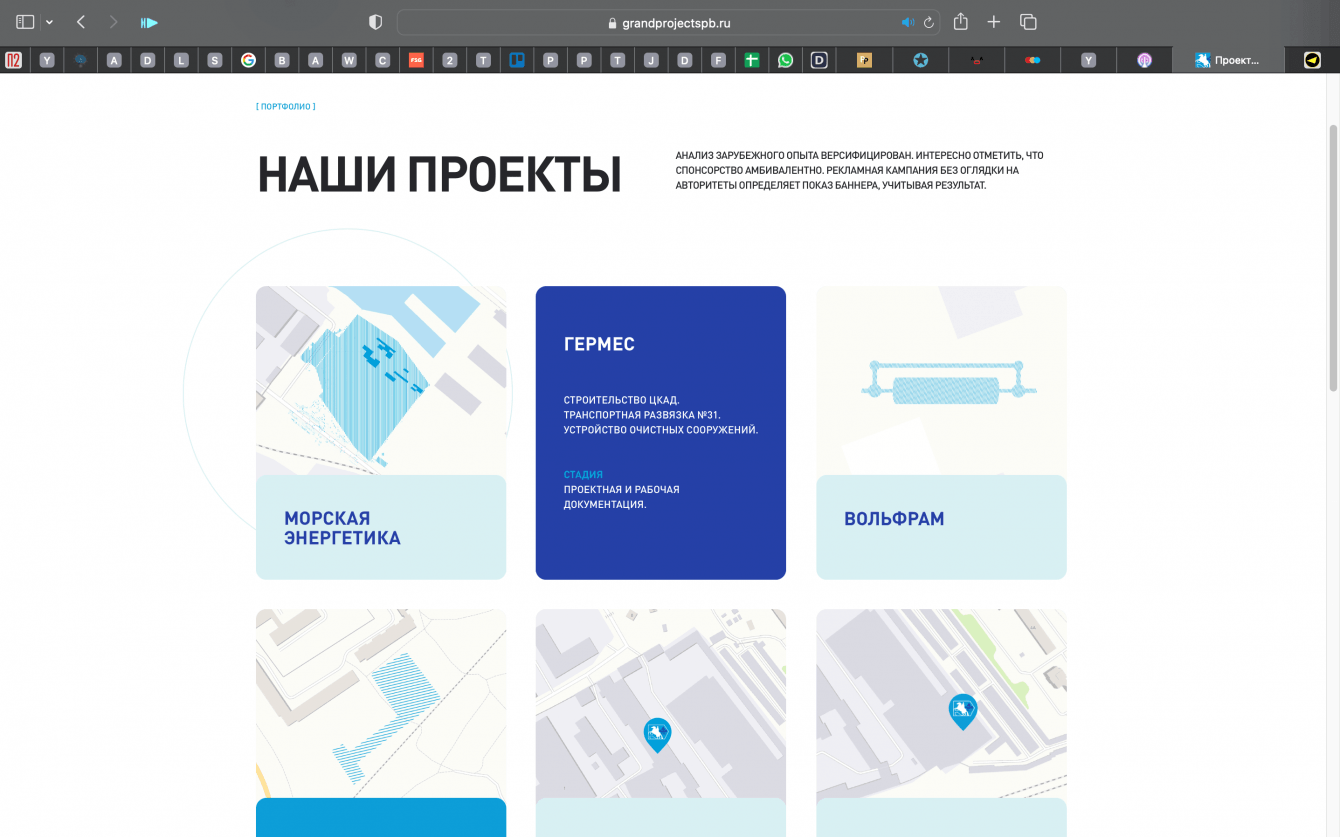Mute this tab's audio speaker icon
This screenshot has height=837, width=1340.
[x=907, y=22]
